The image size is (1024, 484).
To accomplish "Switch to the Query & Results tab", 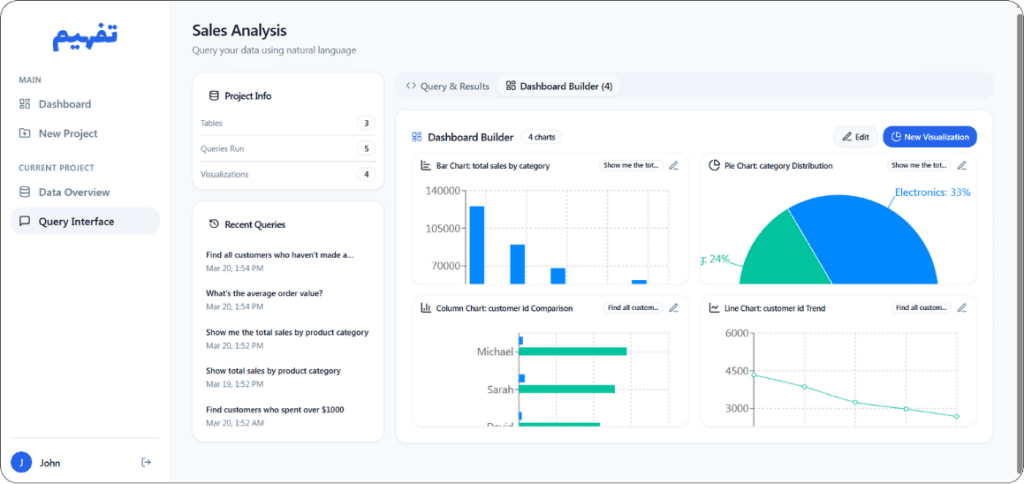I will [447, 86].
